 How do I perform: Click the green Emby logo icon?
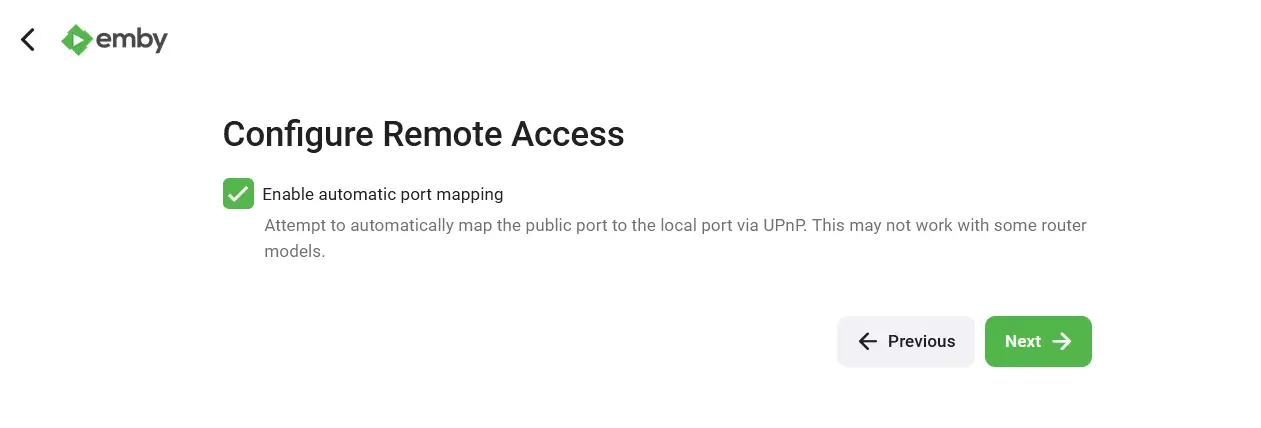point(77,40)
